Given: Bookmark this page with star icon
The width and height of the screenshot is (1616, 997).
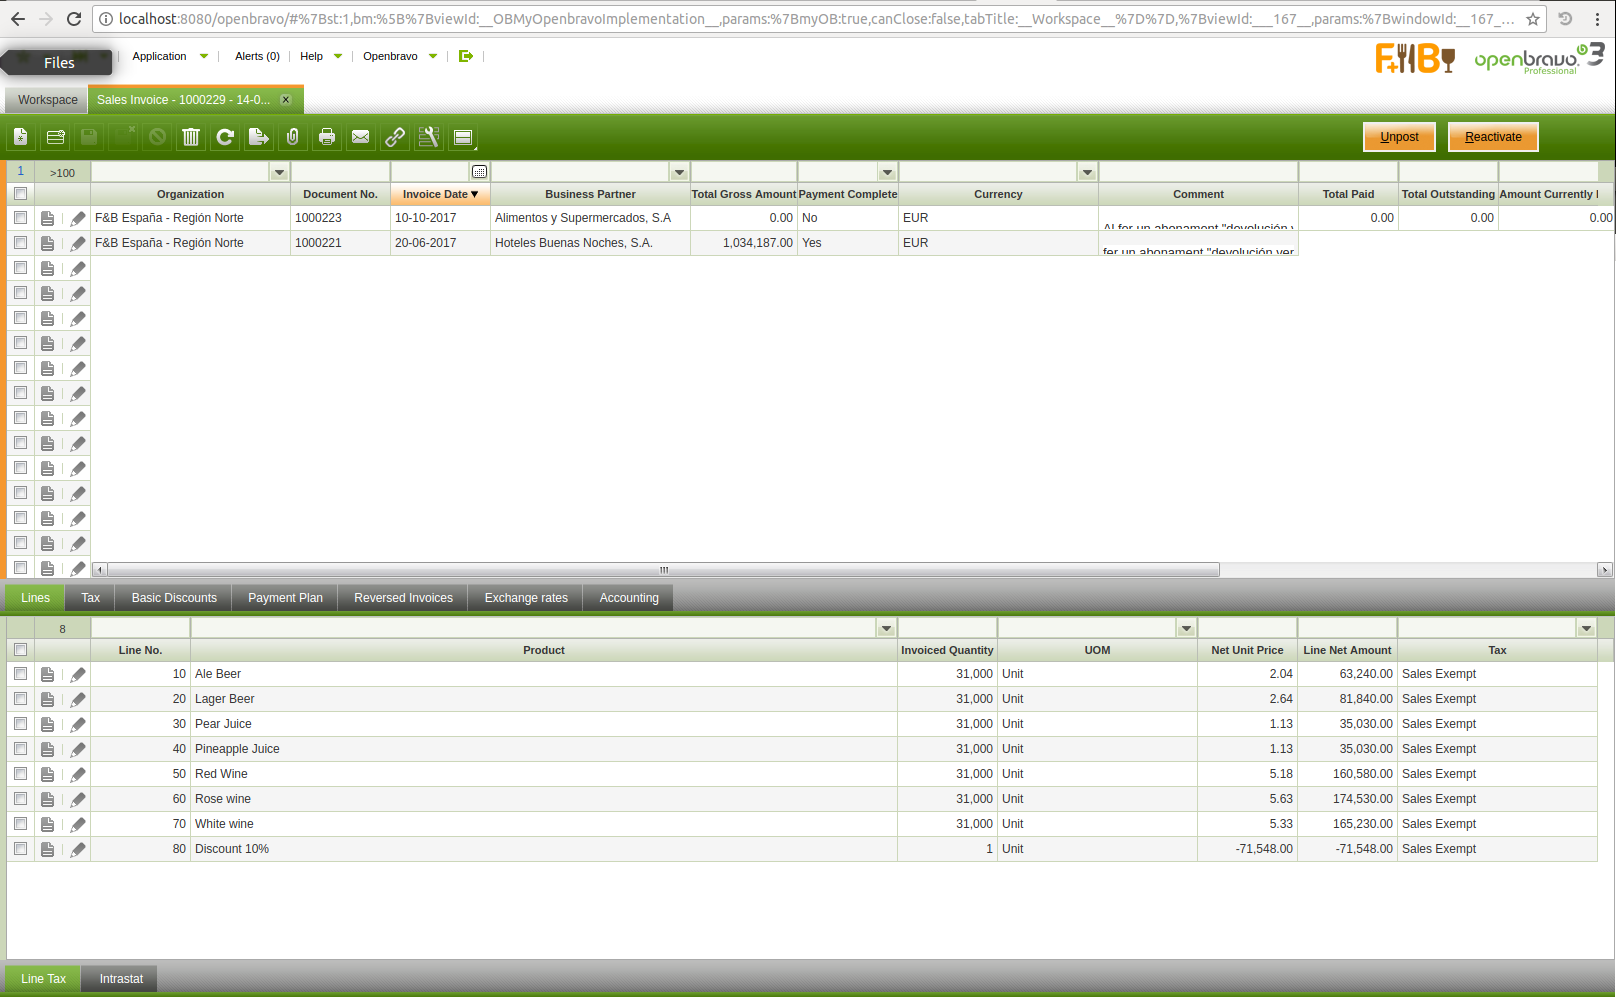Looking at the screenshot, I should click(x=1533, y=19).
